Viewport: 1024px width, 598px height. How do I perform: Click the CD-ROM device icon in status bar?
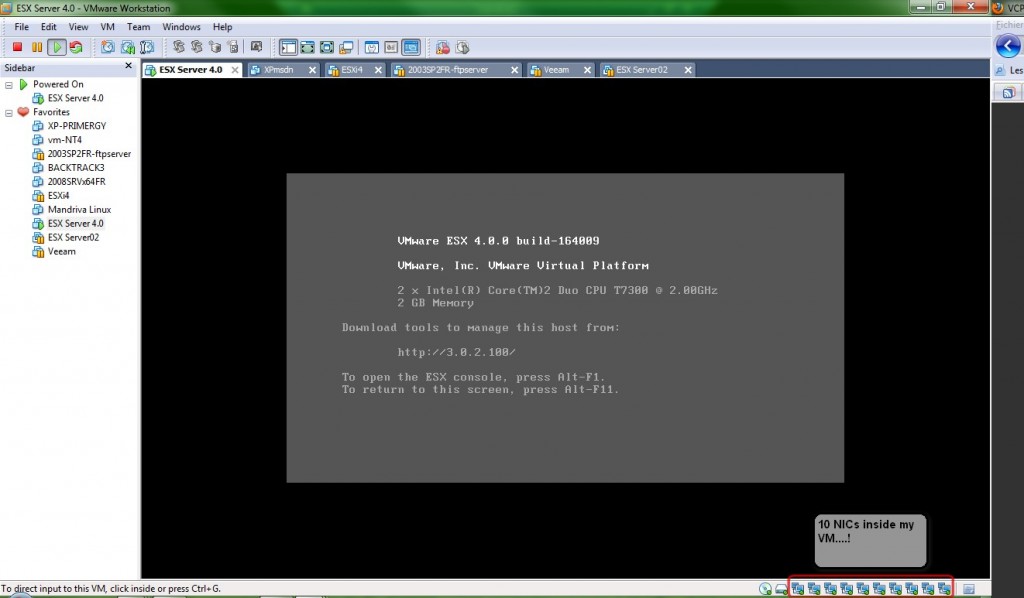763,589
